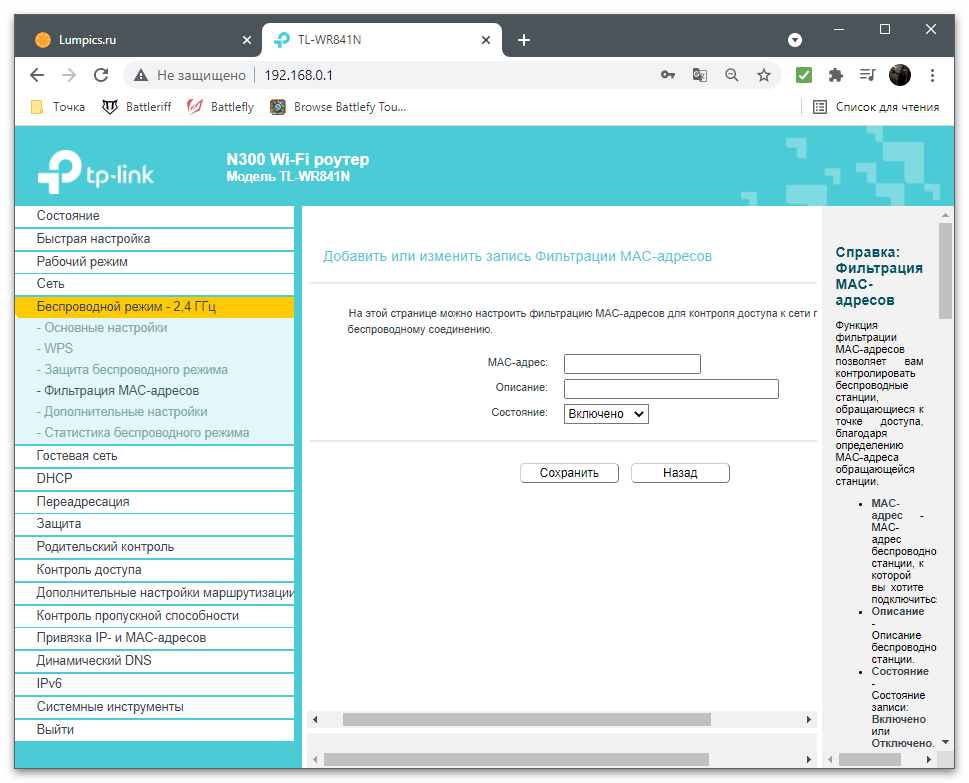Screen dimensions: 969x783
Task: Open the Состояние menu item
Action: [x=154, y=216]
